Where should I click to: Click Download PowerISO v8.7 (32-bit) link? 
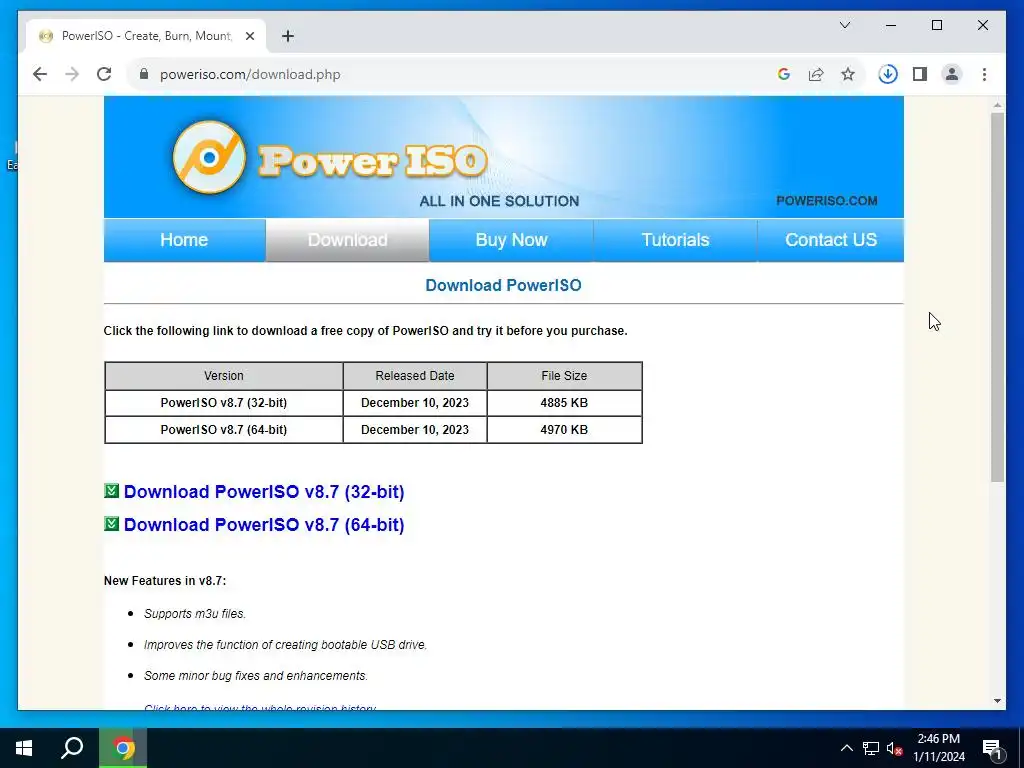264,492
